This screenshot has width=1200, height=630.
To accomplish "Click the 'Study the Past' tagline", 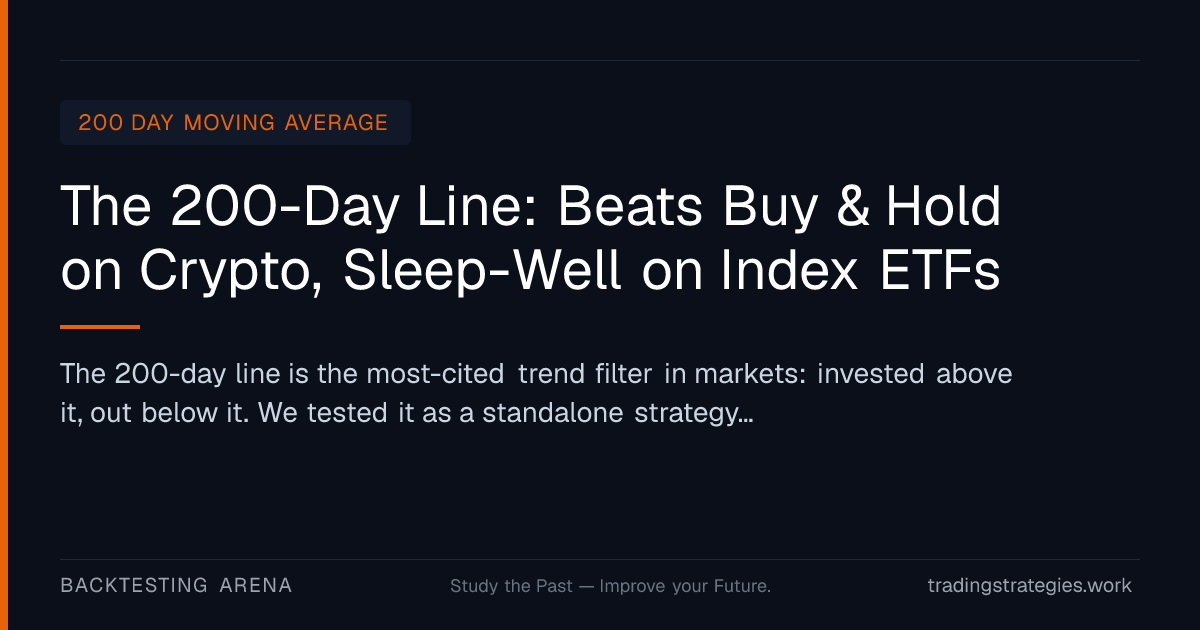I will click(x=511, y=586).
